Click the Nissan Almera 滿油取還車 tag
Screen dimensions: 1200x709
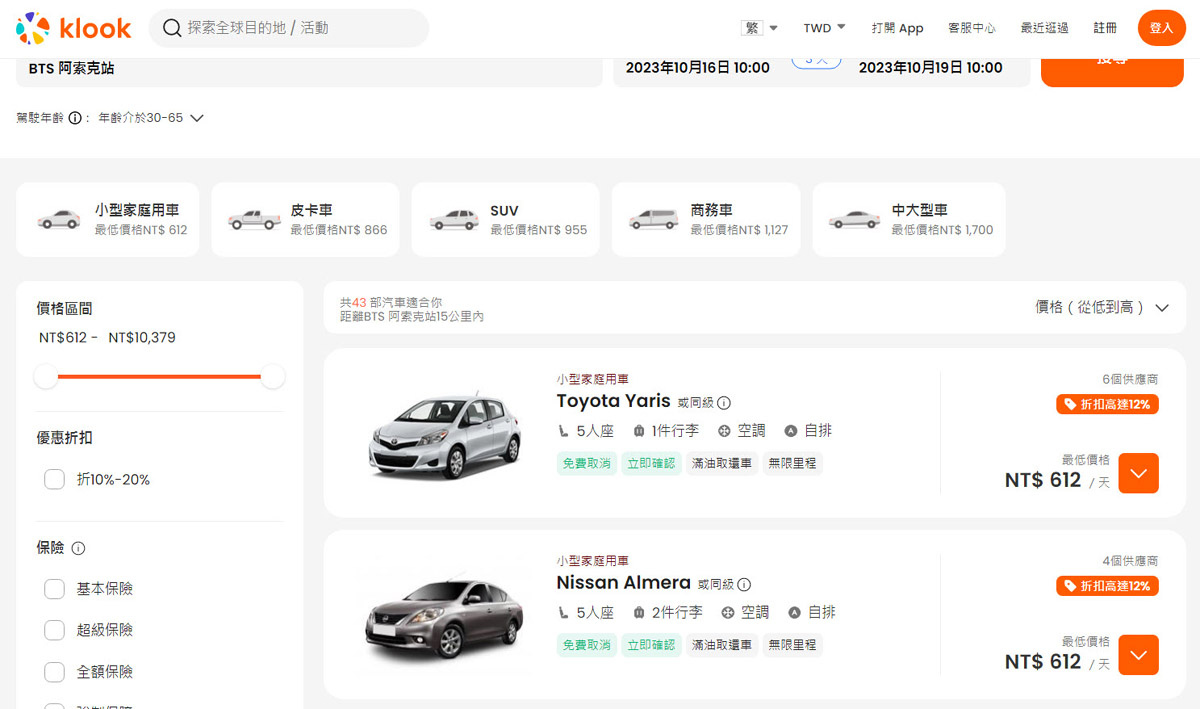tap(722, 645)
